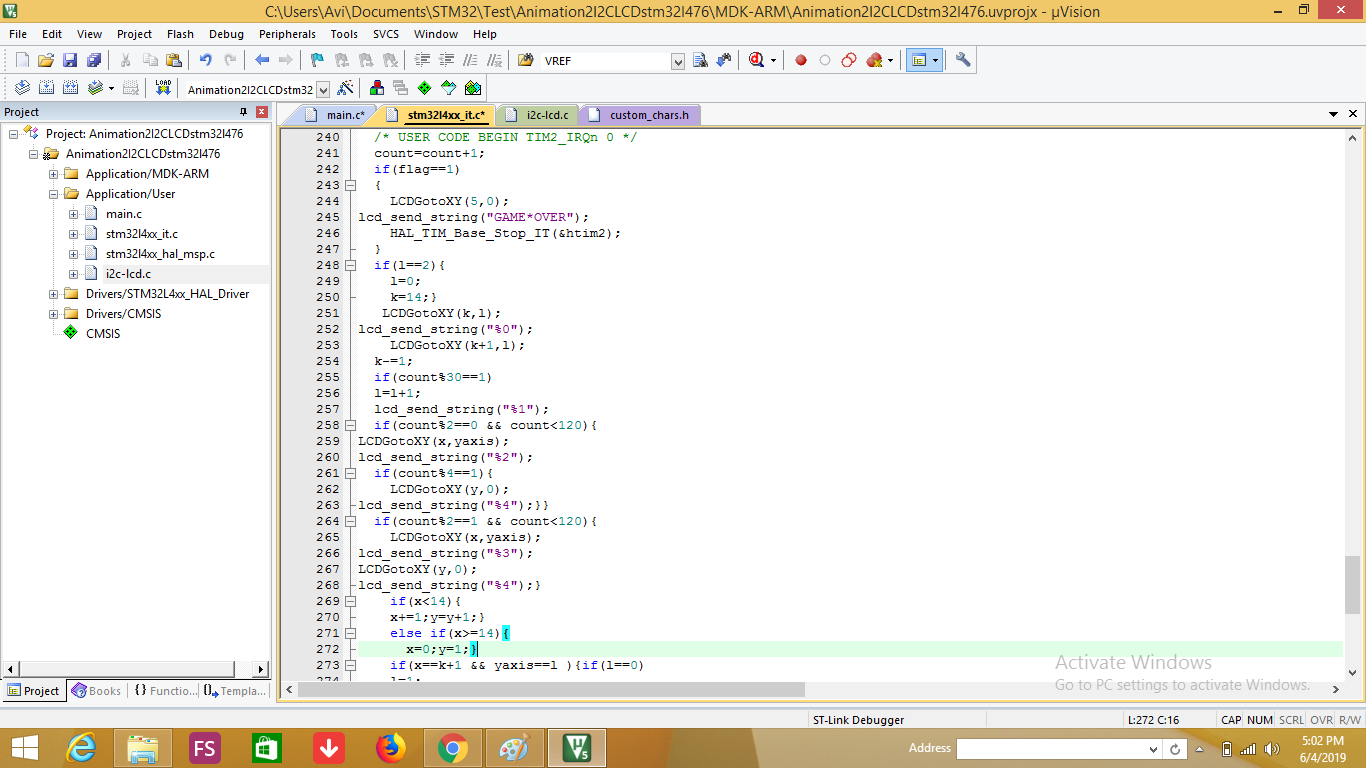1366x768 pixels.
Task: Translate current file icon
Action: (22, 88)
